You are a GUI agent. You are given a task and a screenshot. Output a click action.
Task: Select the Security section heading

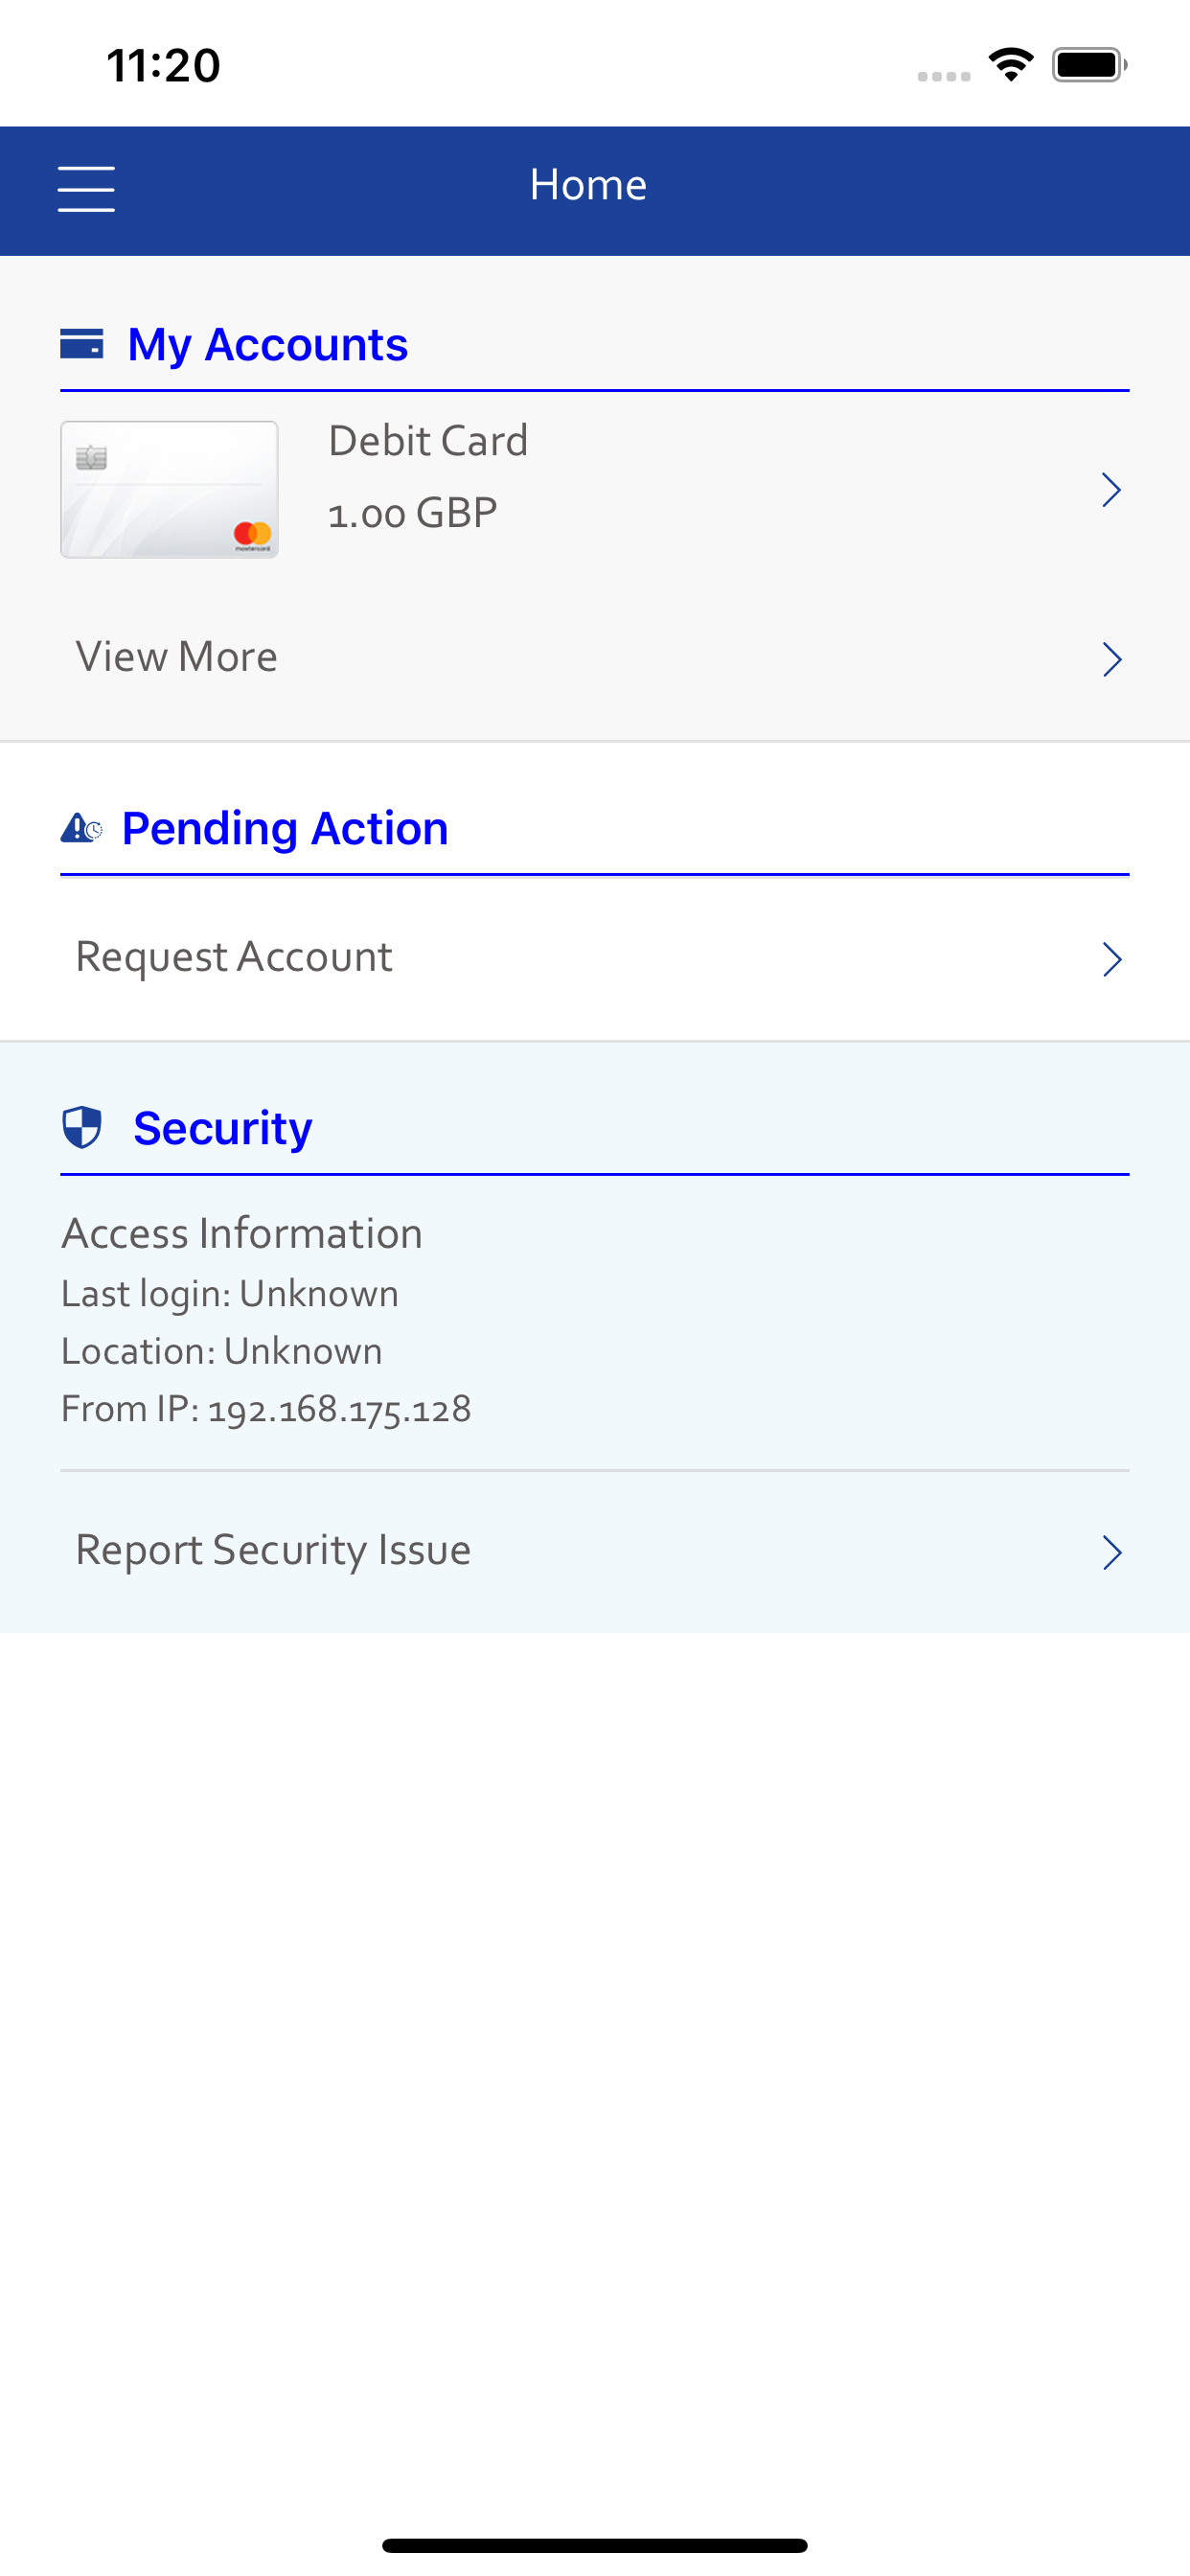click(223, 1129)
